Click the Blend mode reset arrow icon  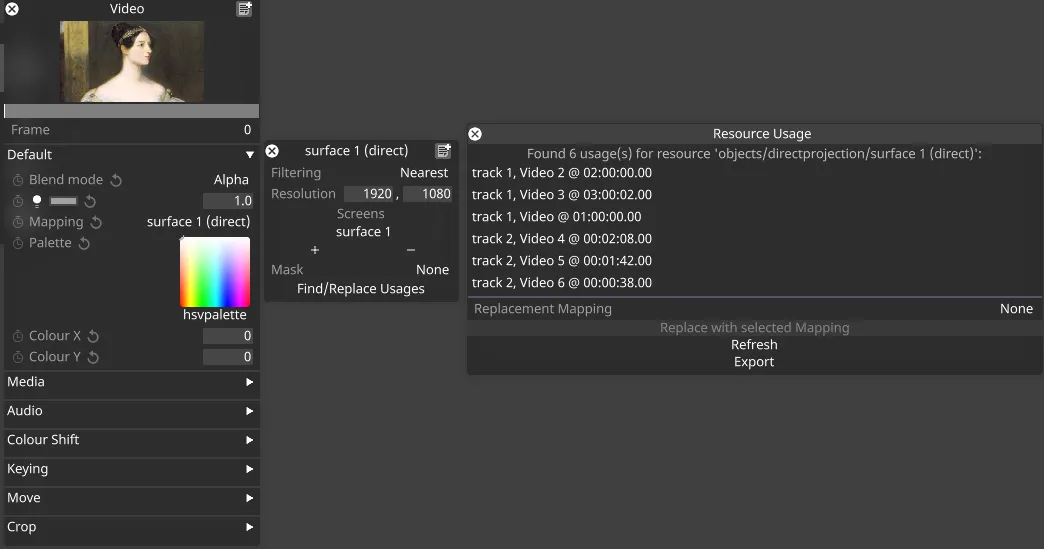click(x=116, y=180)
